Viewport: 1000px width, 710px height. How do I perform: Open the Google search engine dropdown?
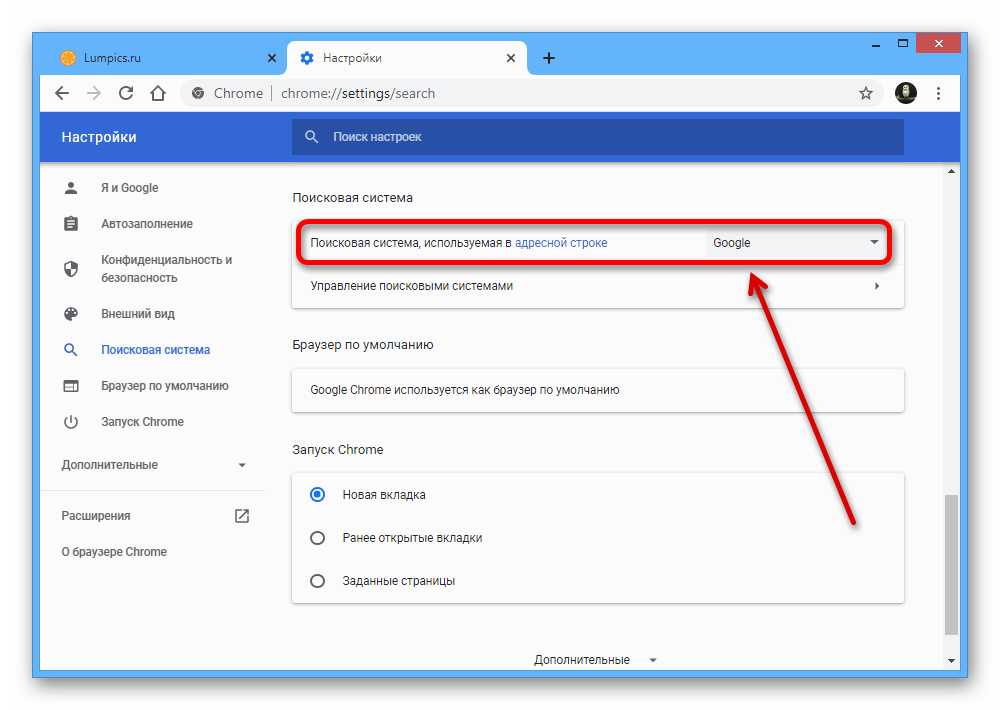[795, 242]
